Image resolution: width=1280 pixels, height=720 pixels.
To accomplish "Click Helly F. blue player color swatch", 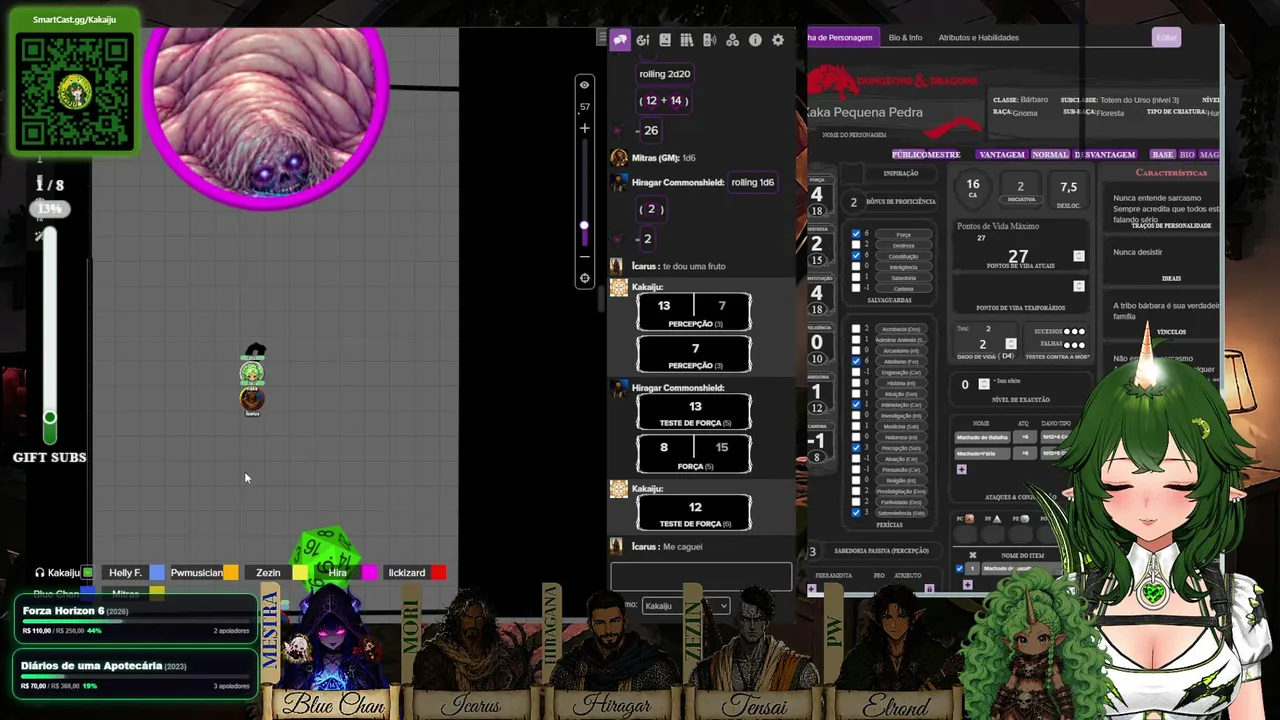I will pyautogui.click(x=156, y=573).
